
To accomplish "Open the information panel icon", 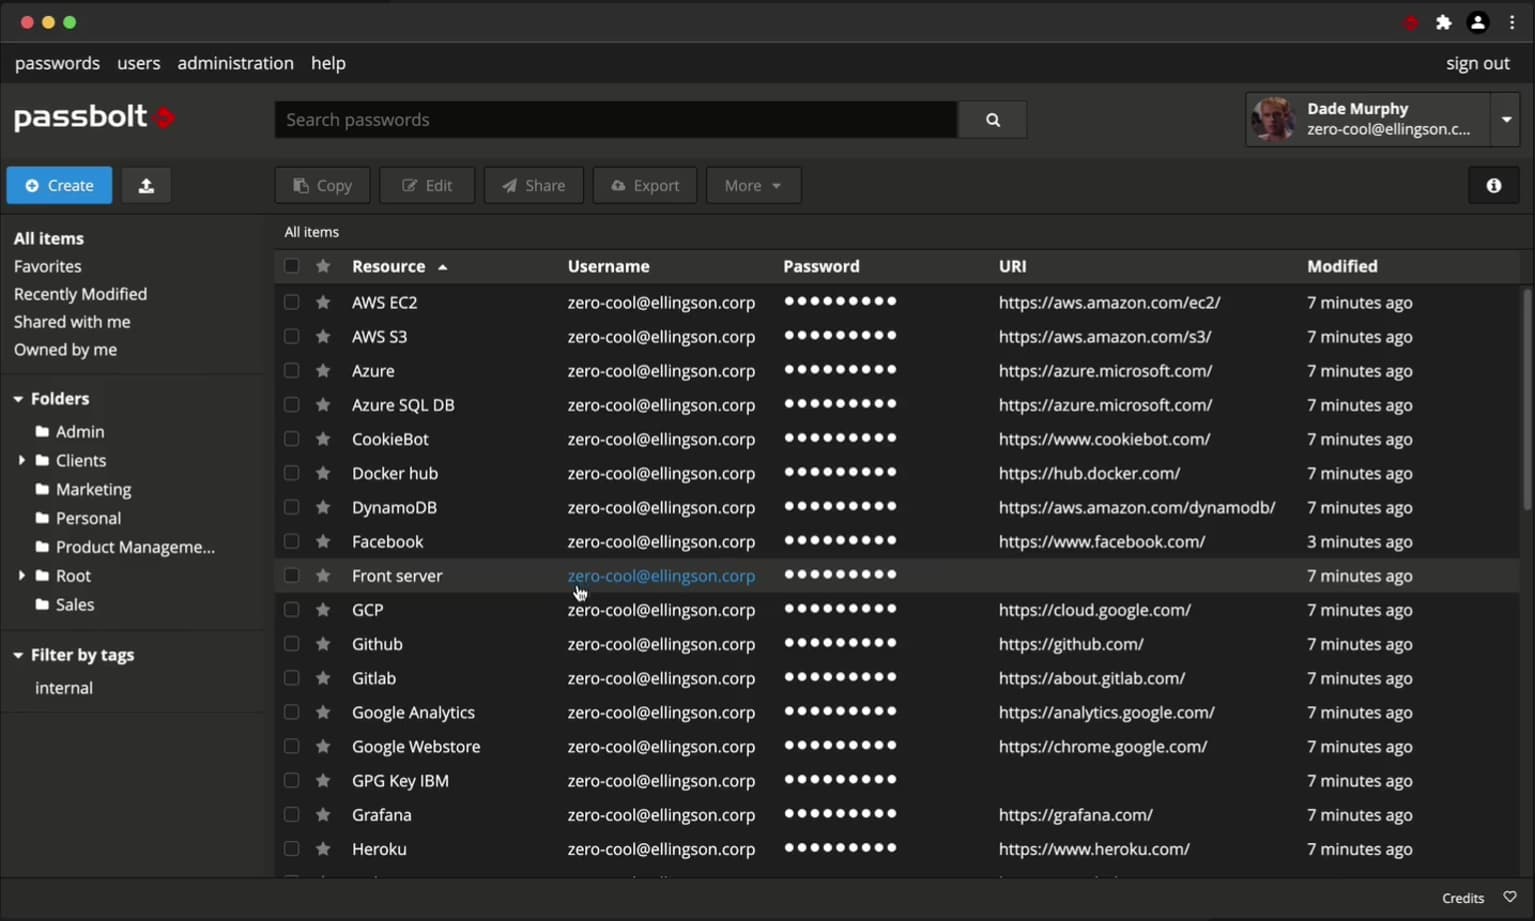I will (x=1493, y=186).
